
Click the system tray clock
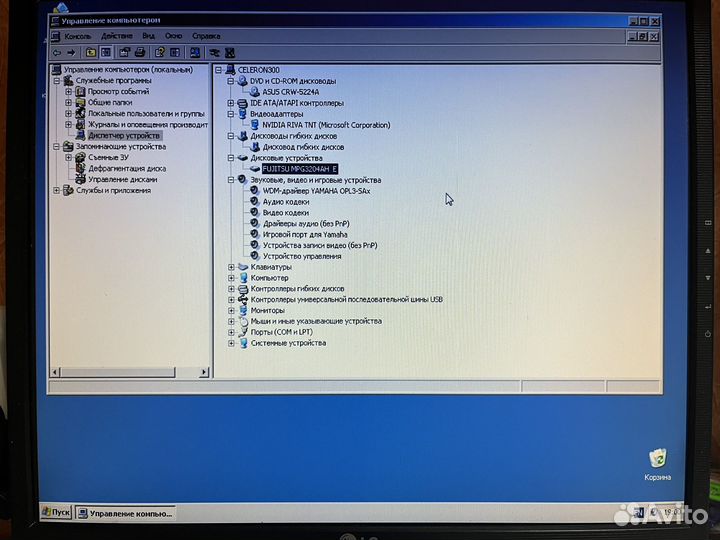pyautogui.click(x=672, y=512)
